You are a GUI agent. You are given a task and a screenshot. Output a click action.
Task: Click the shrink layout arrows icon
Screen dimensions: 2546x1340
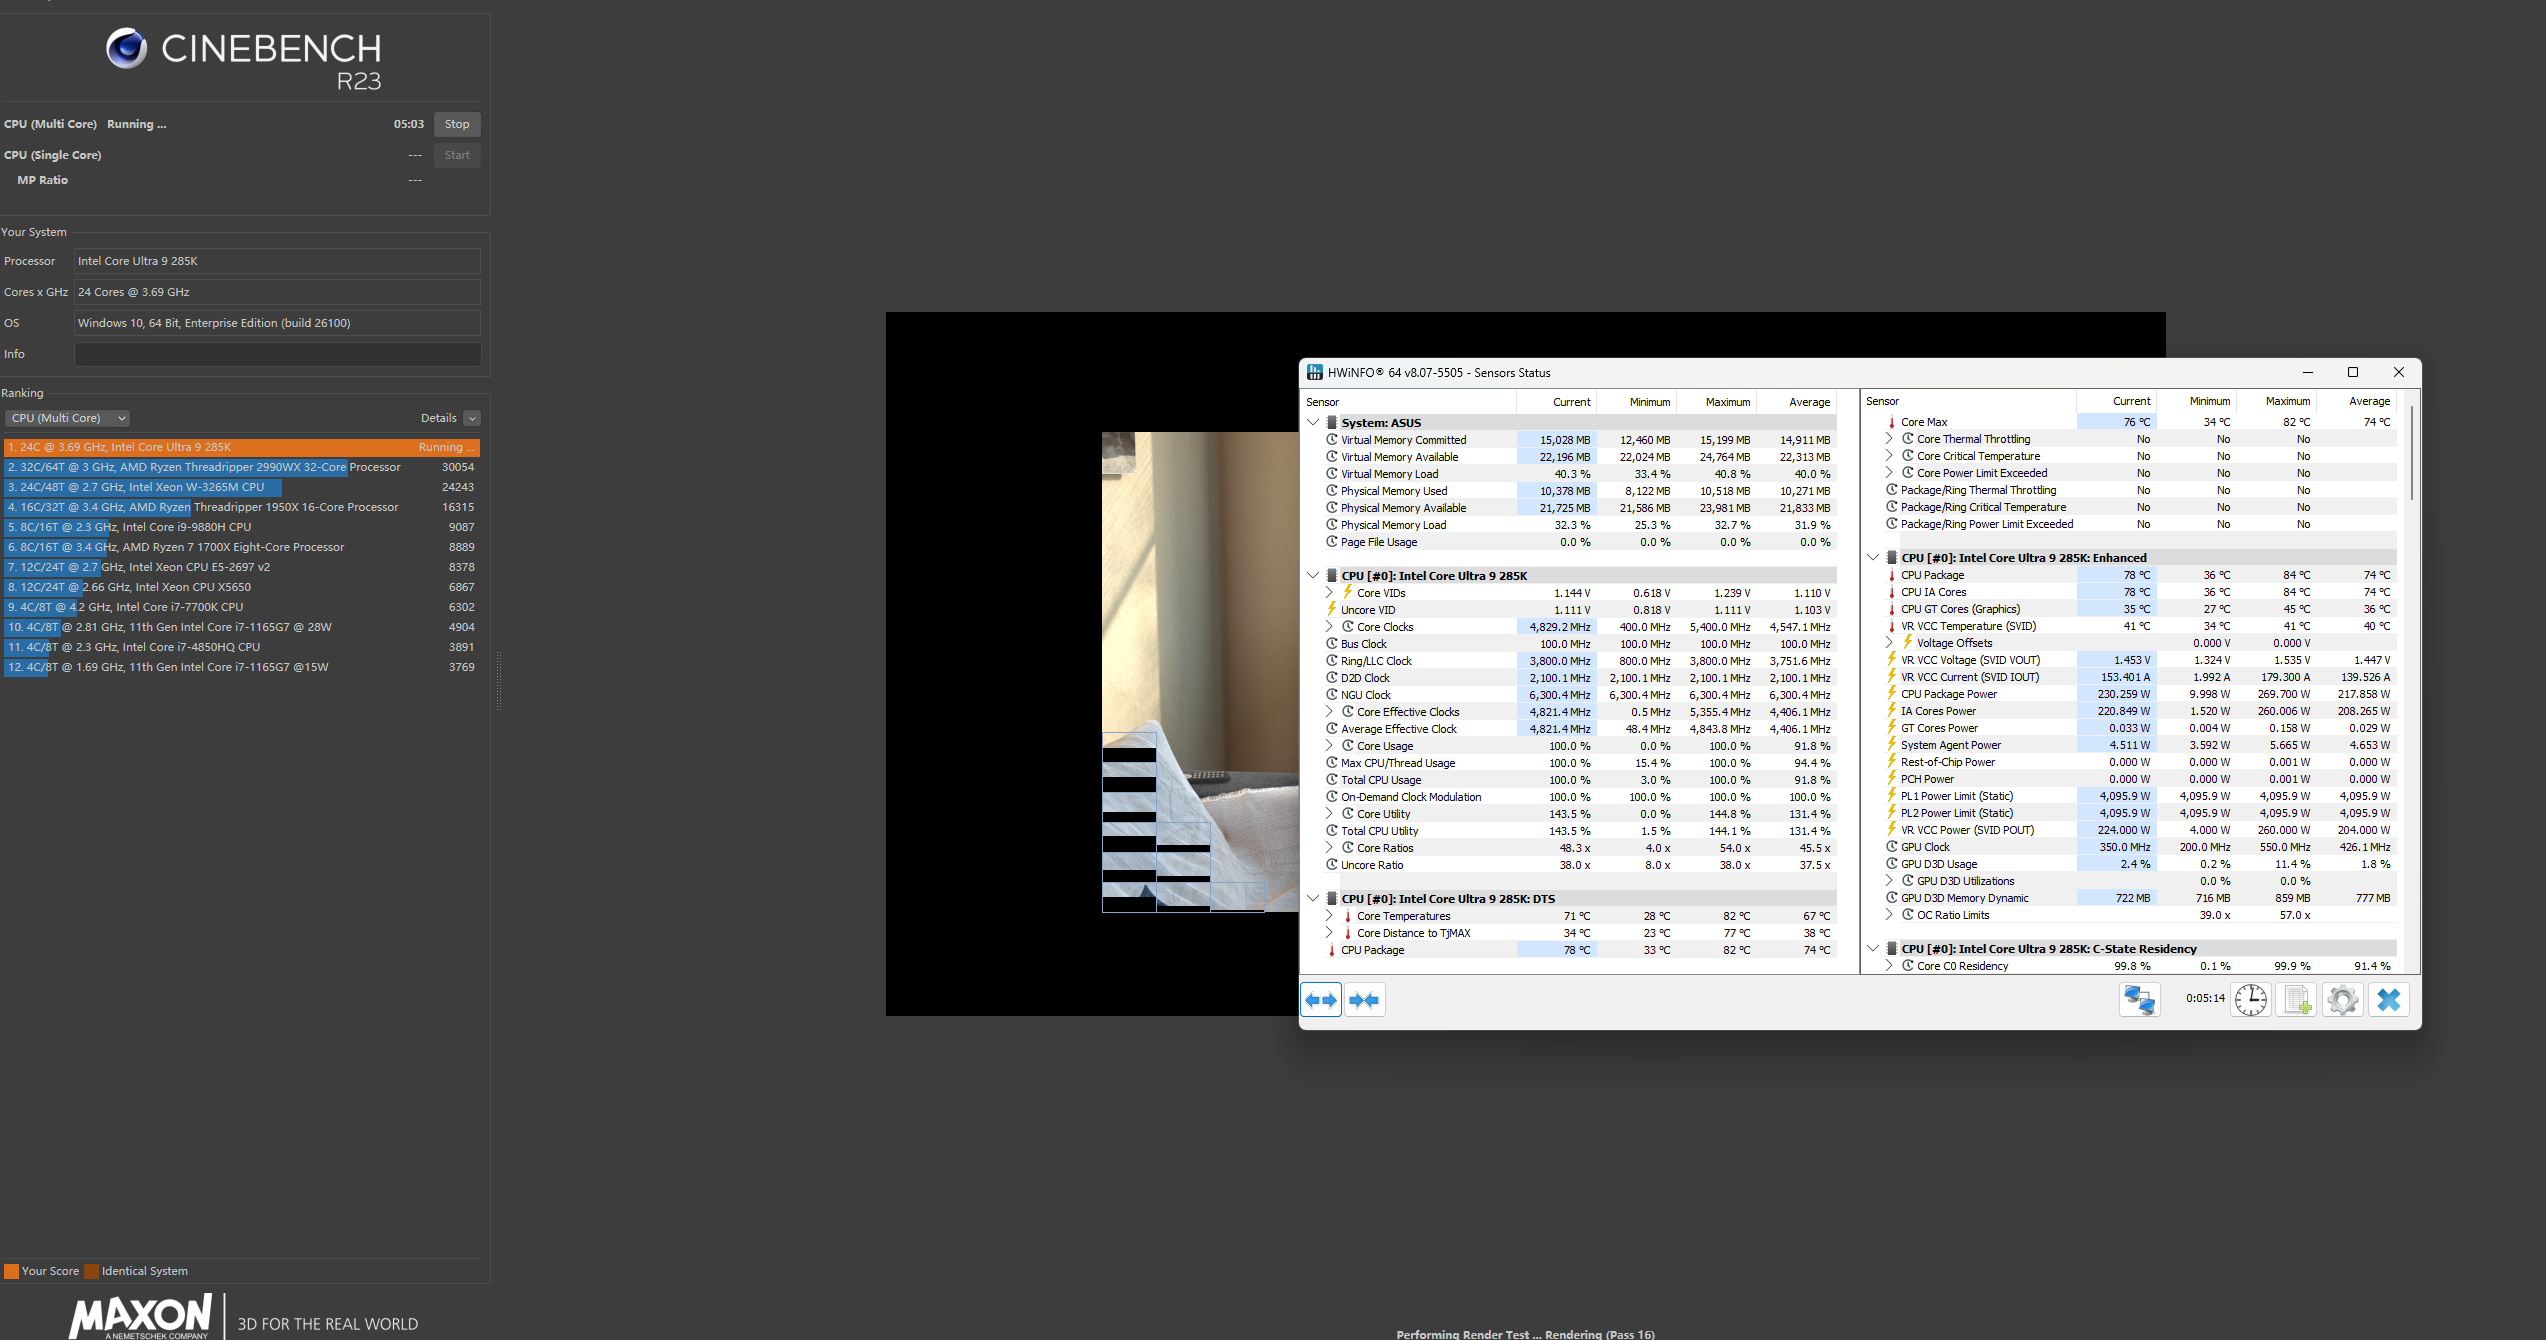tap(1365, 1000)
